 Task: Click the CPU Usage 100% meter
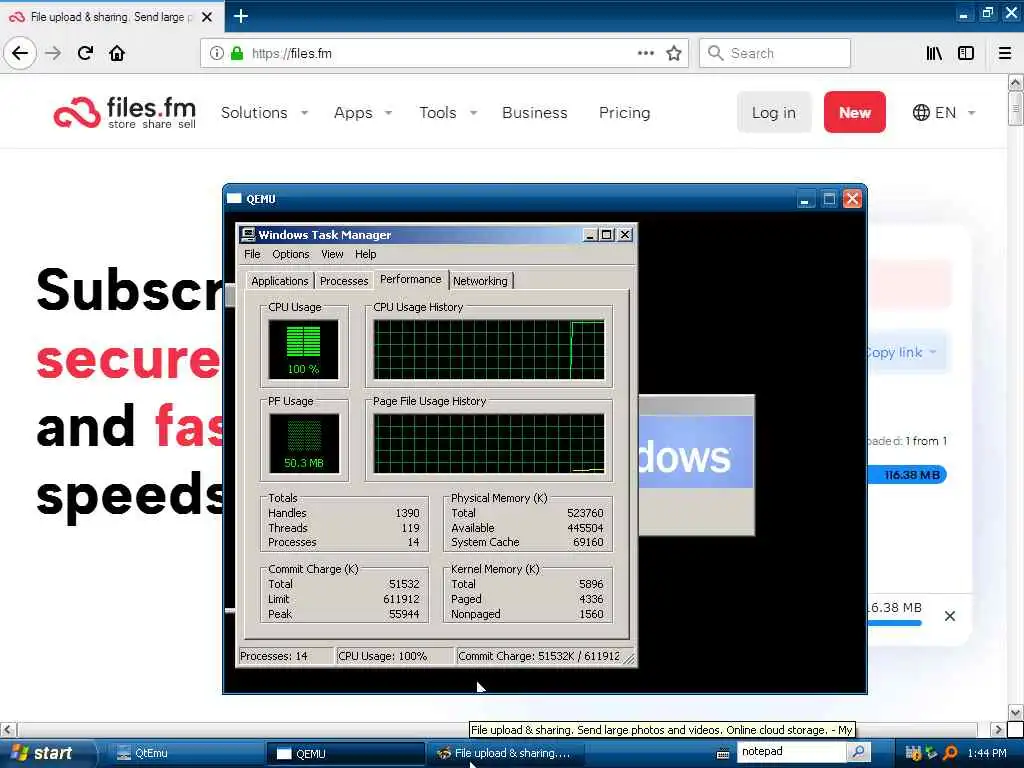304,349
